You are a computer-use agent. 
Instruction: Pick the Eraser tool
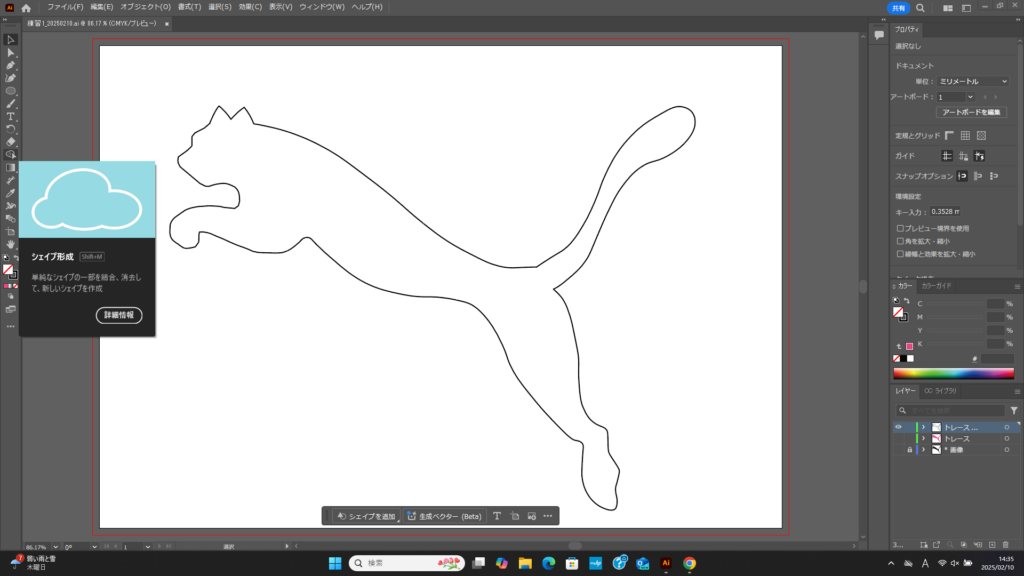[x=11, y=141]
